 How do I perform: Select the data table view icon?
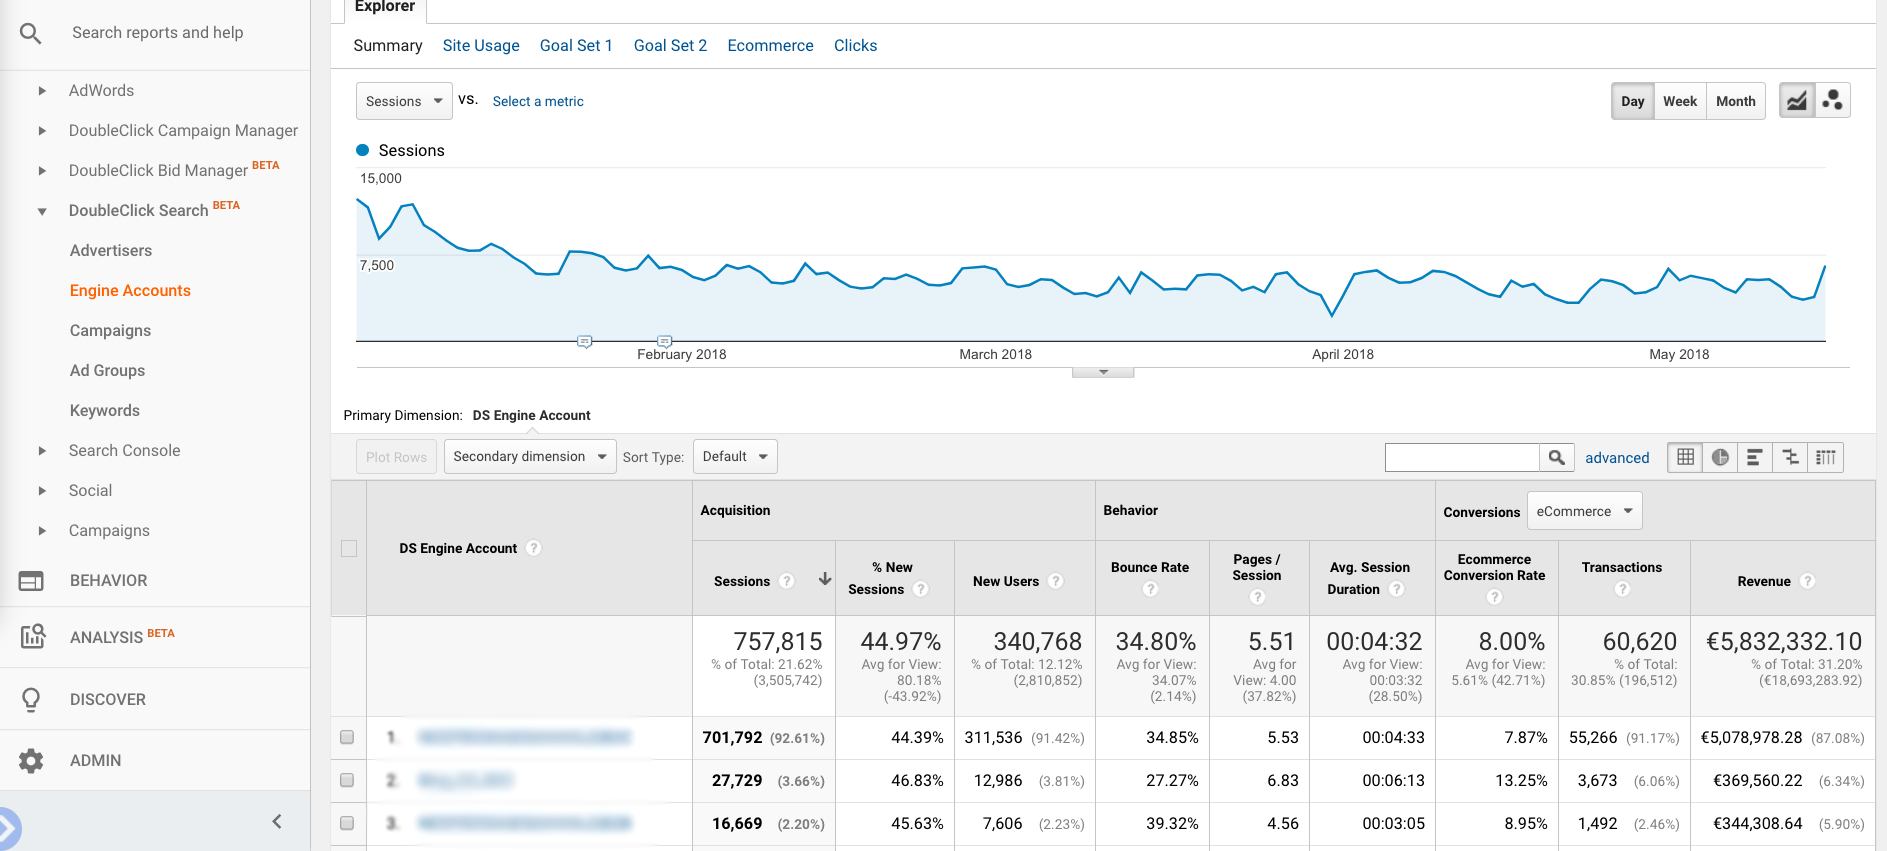1686,457
